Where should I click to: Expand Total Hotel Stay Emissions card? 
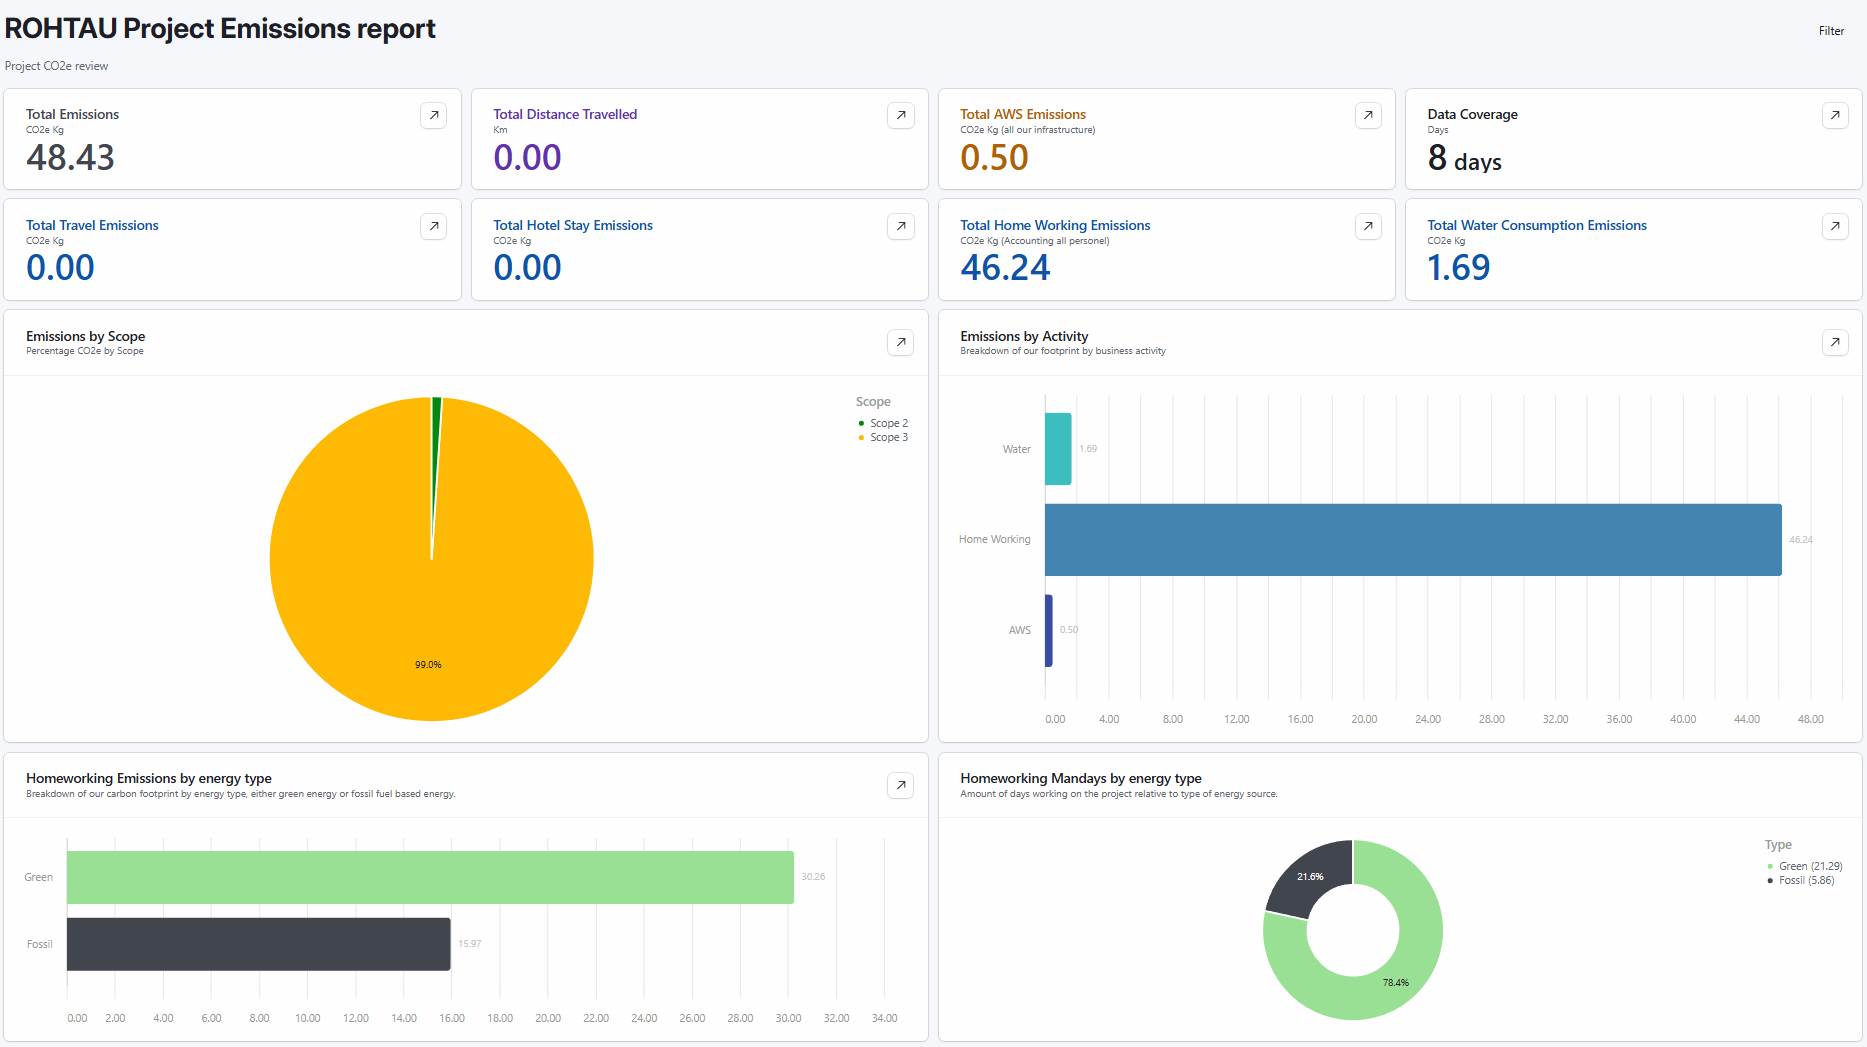coord(901,226)
